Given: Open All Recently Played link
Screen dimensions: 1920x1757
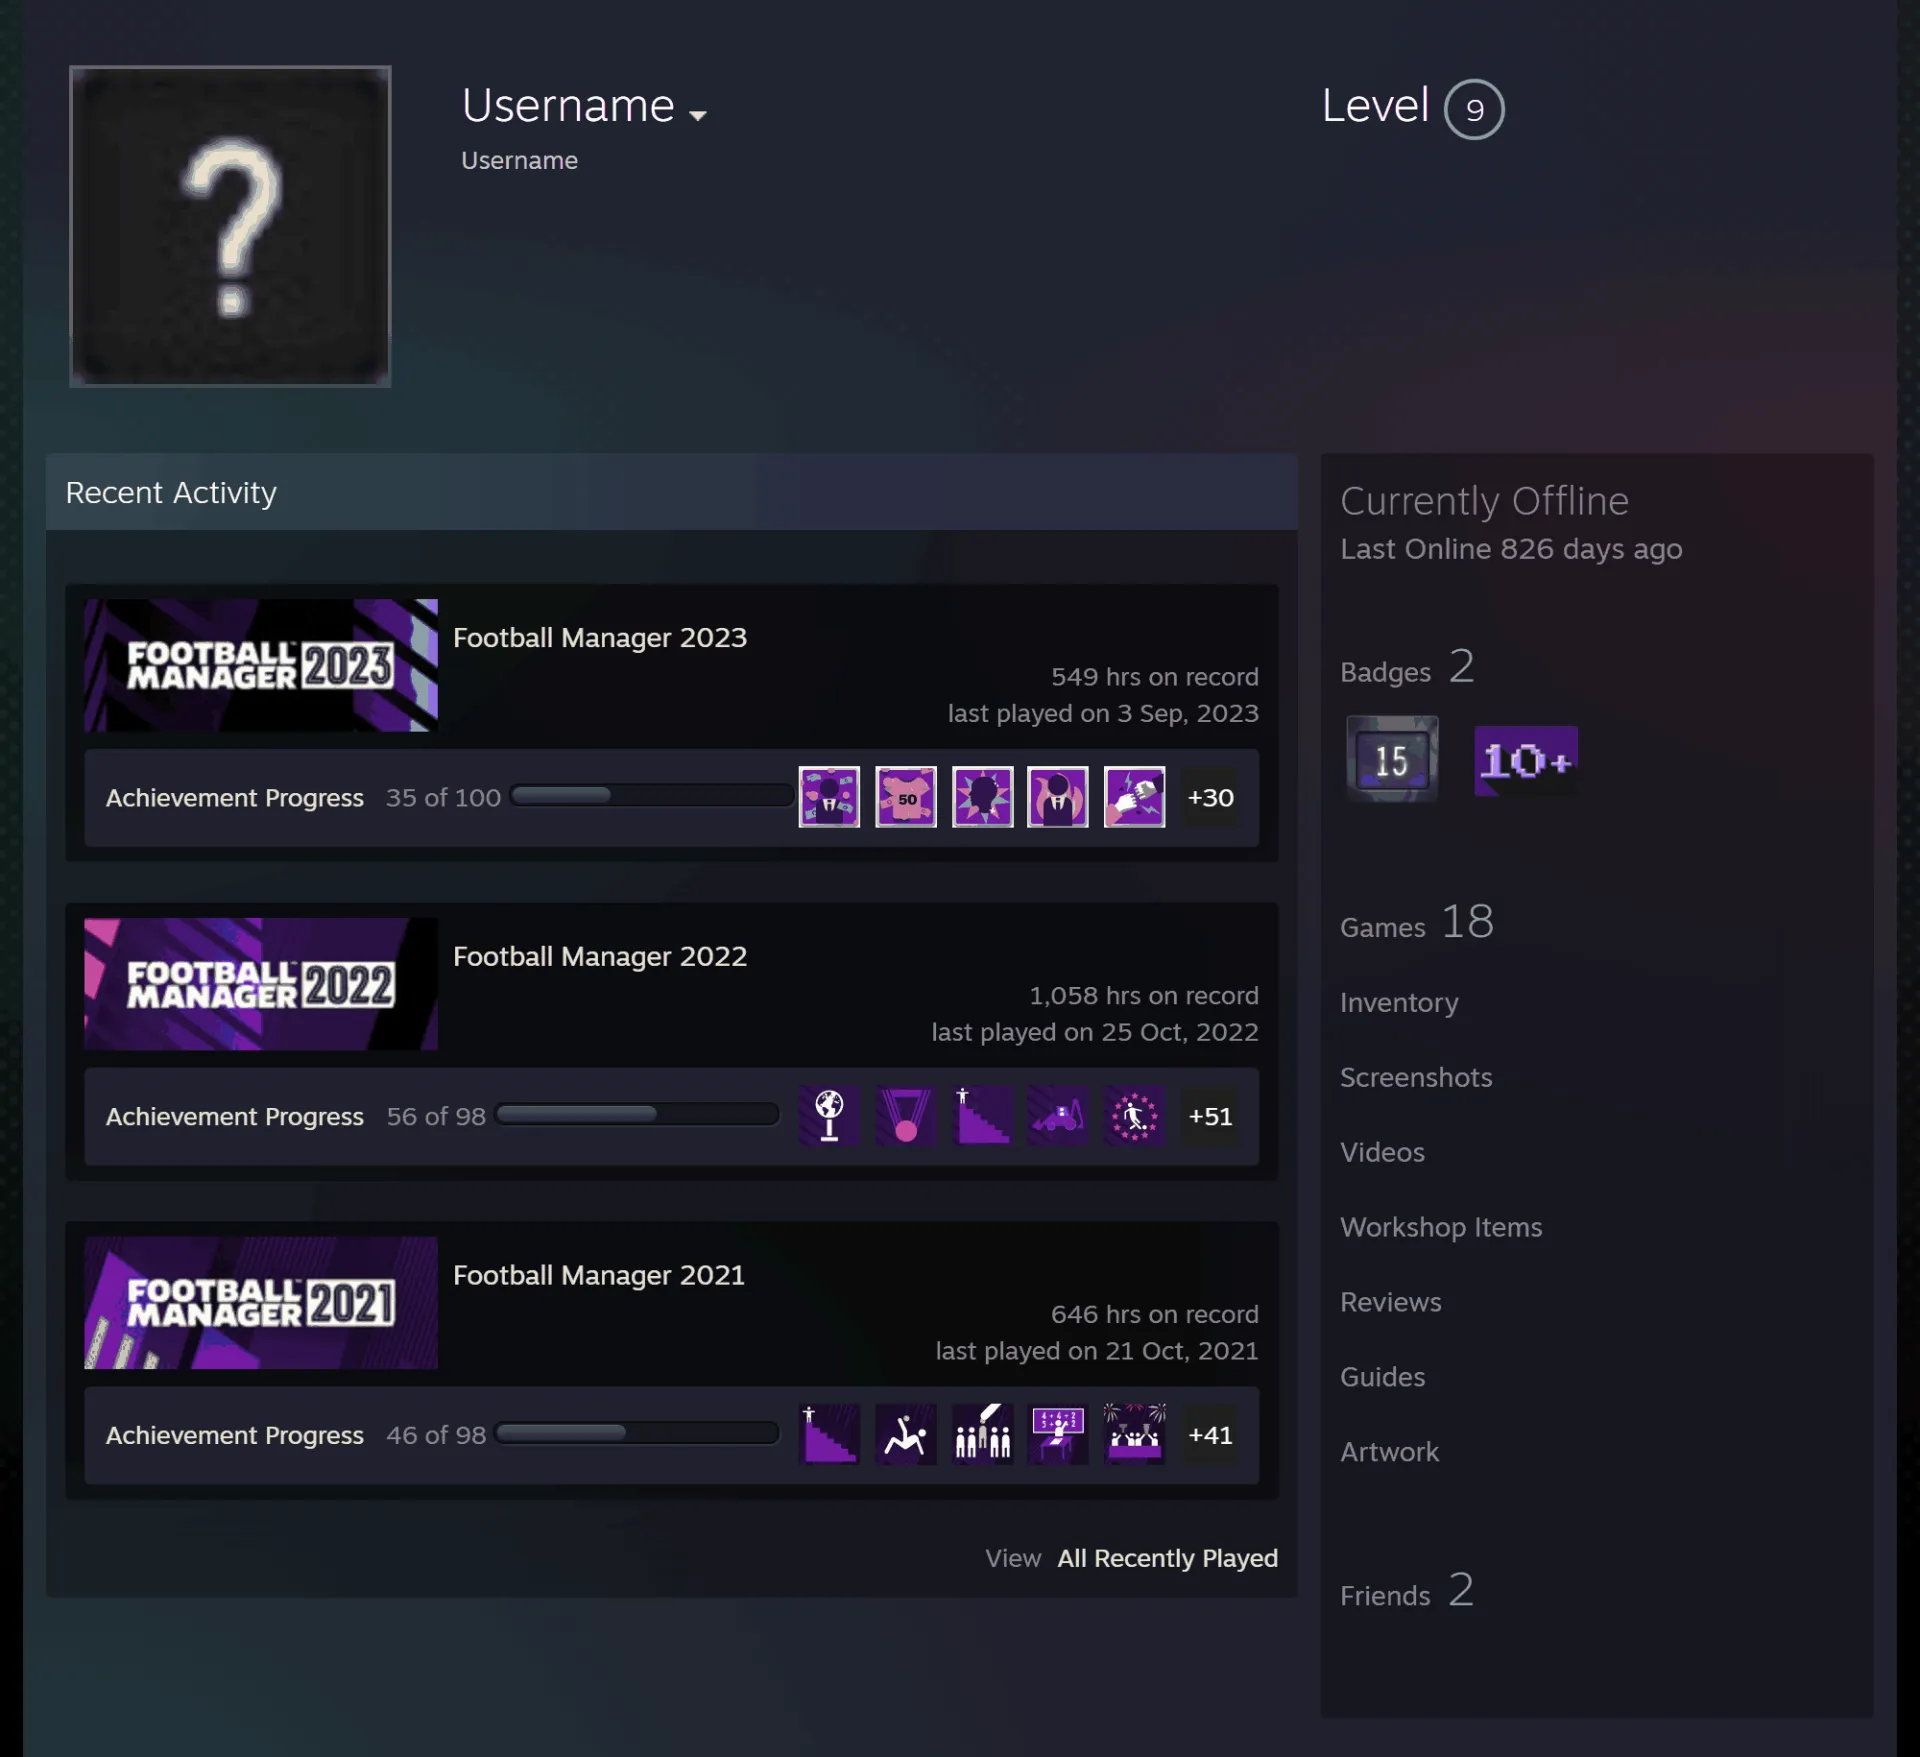Looking at the screenshot, I should click(x=1168, y=1558).
